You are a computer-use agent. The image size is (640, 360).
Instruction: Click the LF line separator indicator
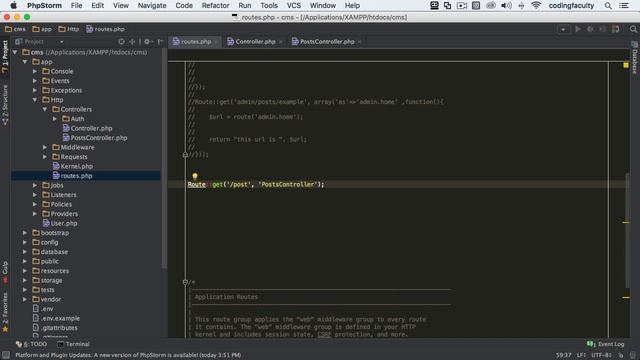[x=581, y=355]
